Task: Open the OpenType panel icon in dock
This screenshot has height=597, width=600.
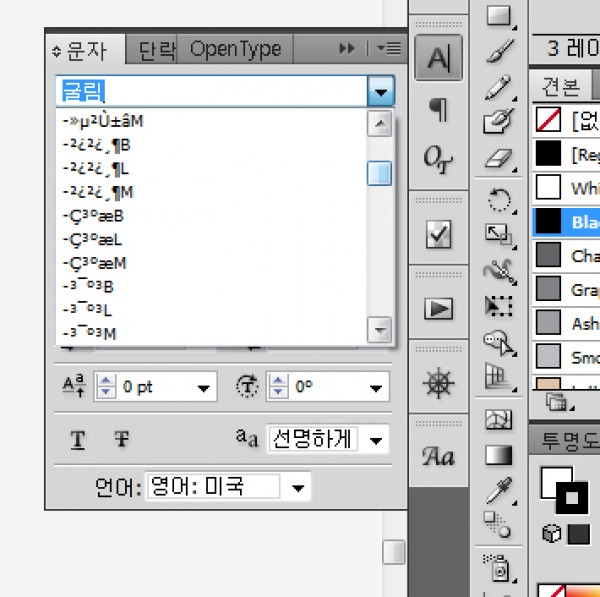Action: 439,158
